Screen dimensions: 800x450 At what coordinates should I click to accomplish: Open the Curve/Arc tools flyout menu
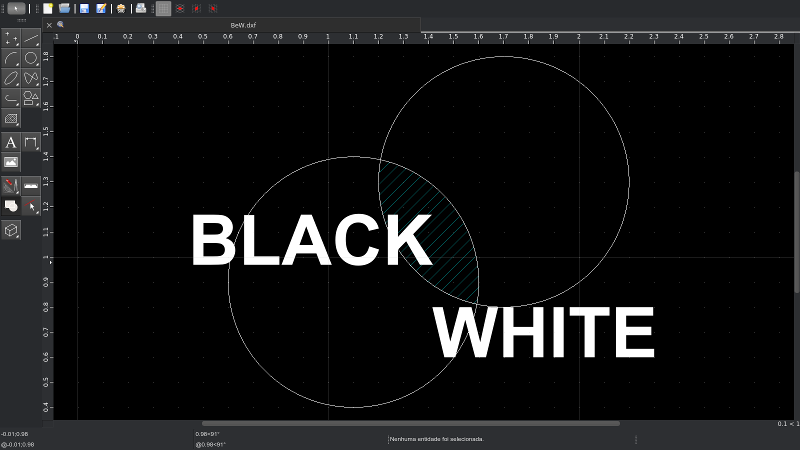click(x=11, y=58)
